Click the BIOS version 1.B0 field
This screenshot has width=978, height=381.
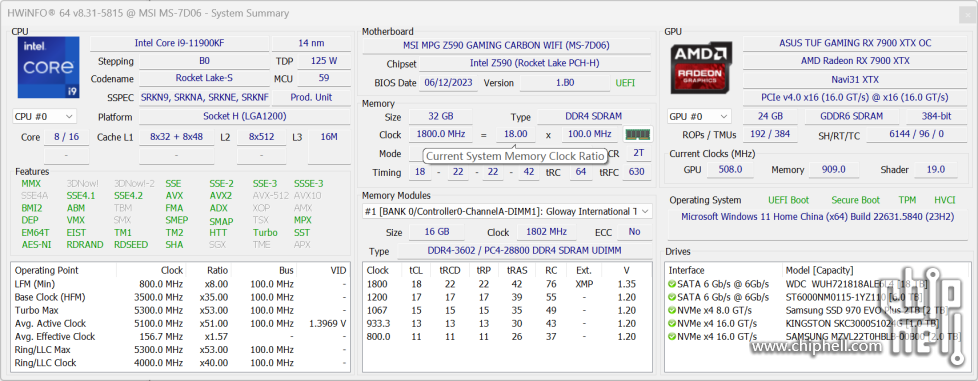tap(564, 83)
